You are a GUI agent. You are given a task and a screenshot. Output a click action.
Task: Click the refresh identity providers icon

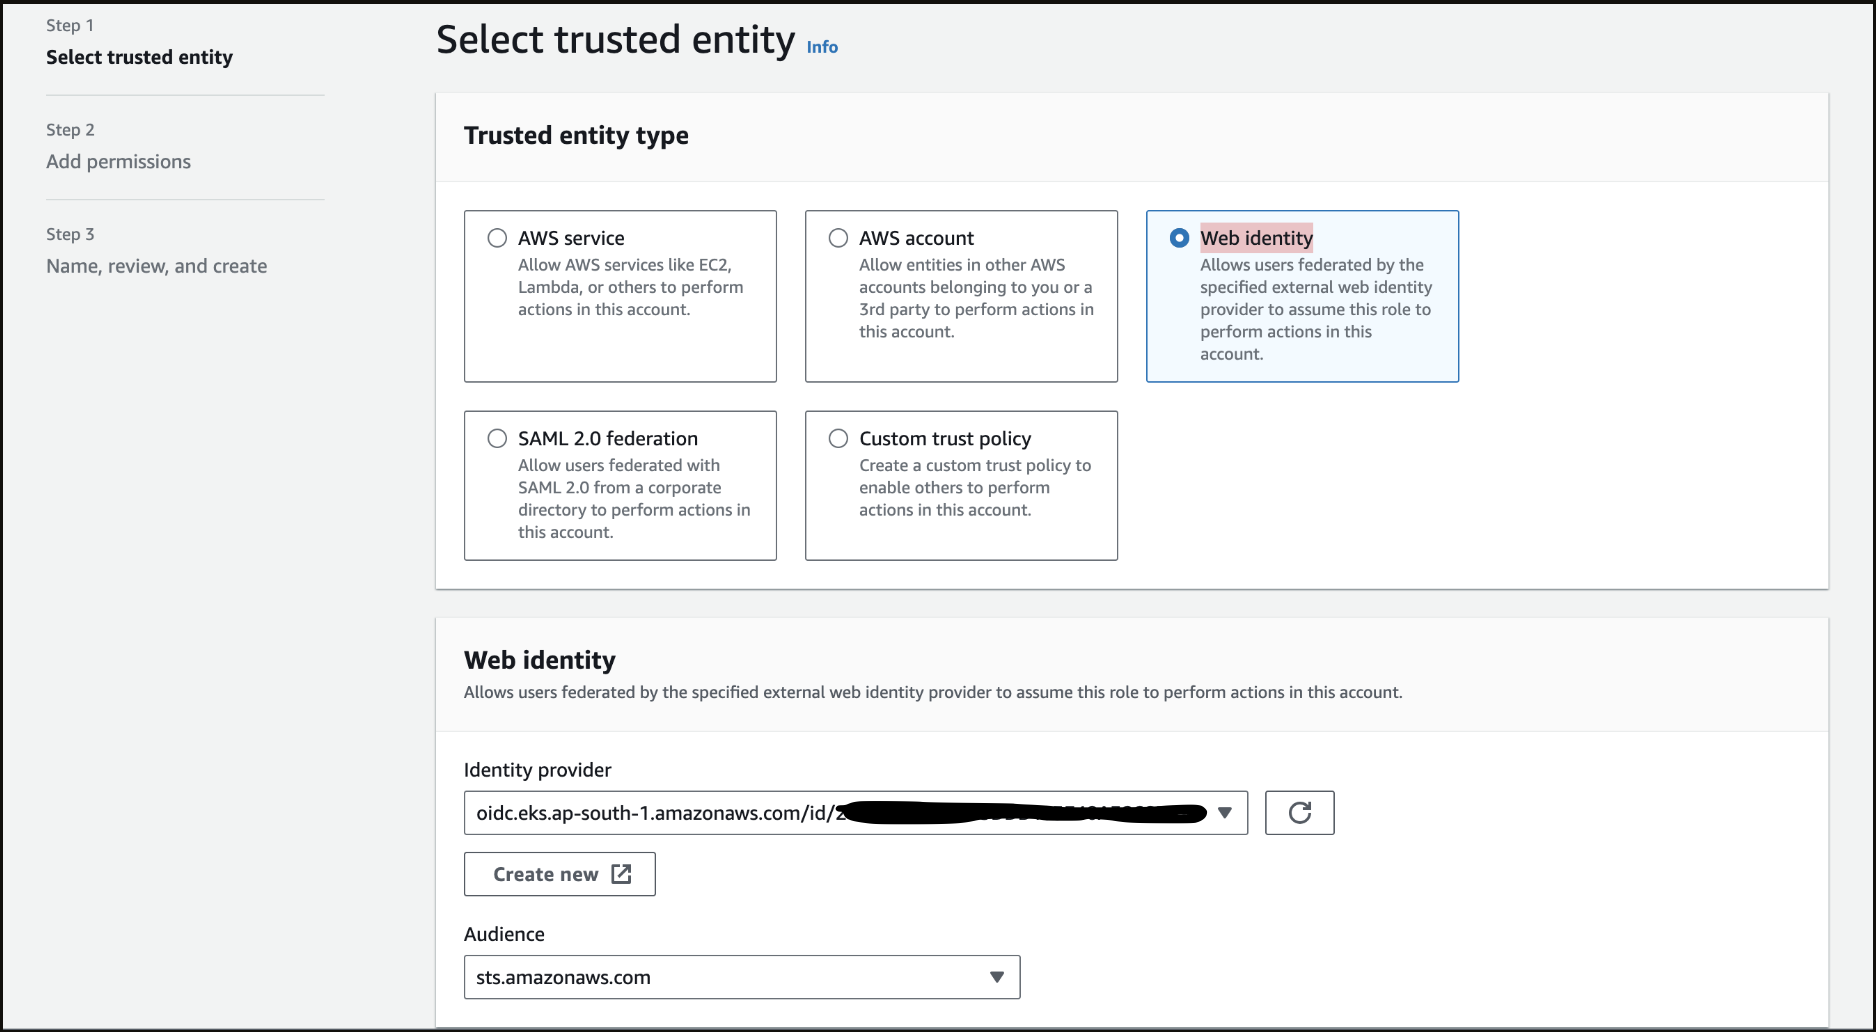[x=1299, y=813]
